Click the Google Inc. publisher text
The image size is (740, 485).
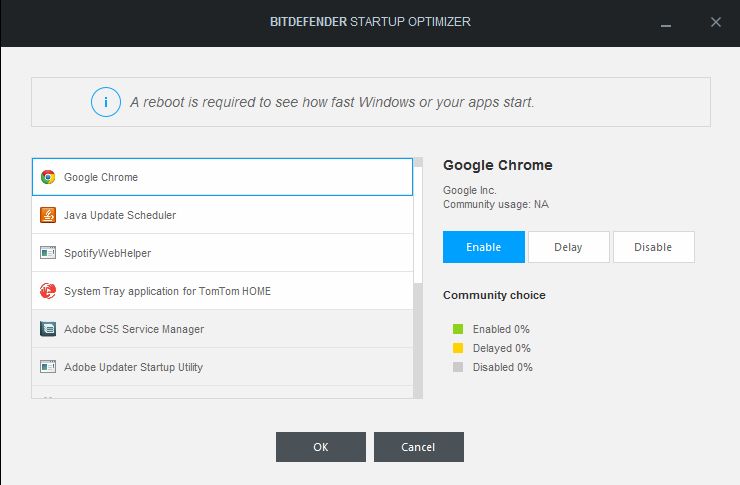[470, 190]
